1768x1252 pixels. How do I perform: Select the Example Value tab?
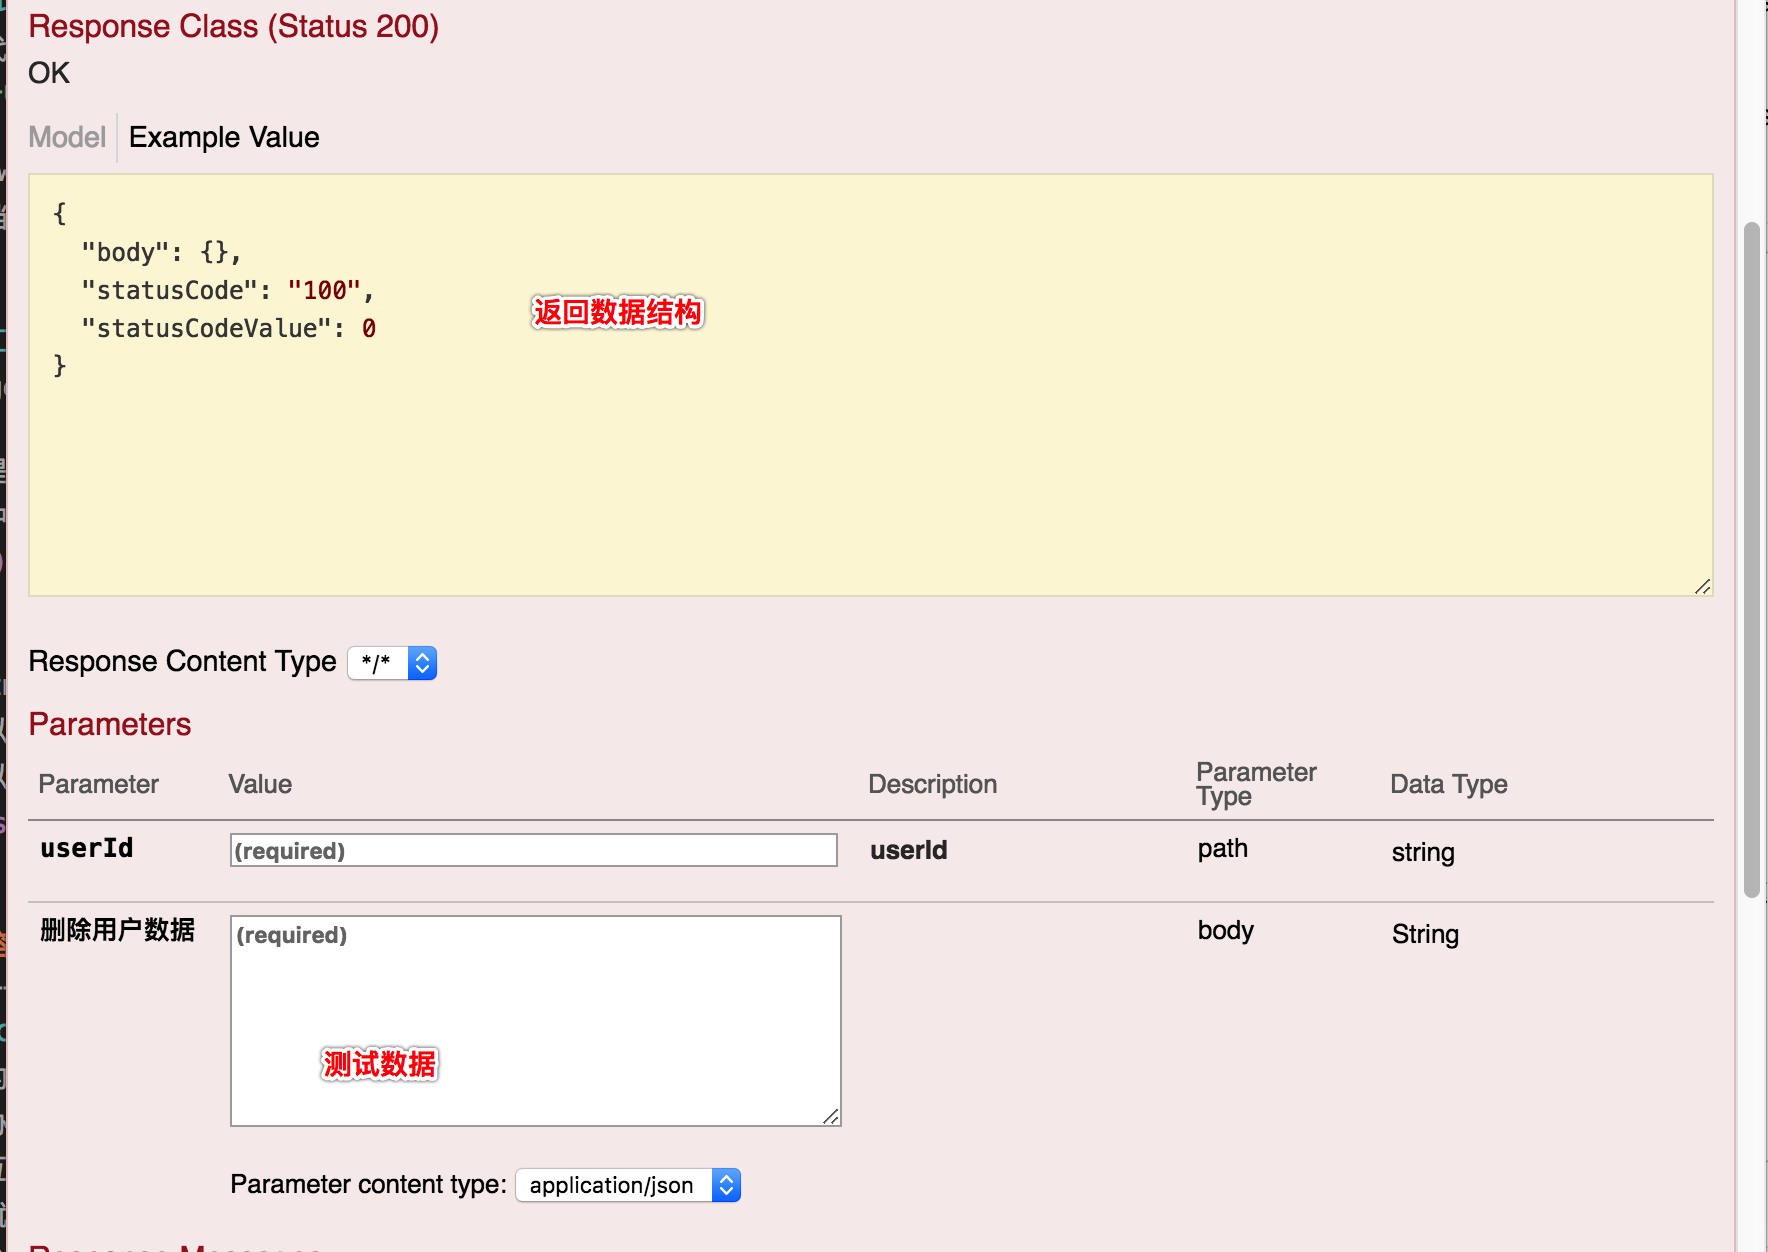tap(224, 137)
